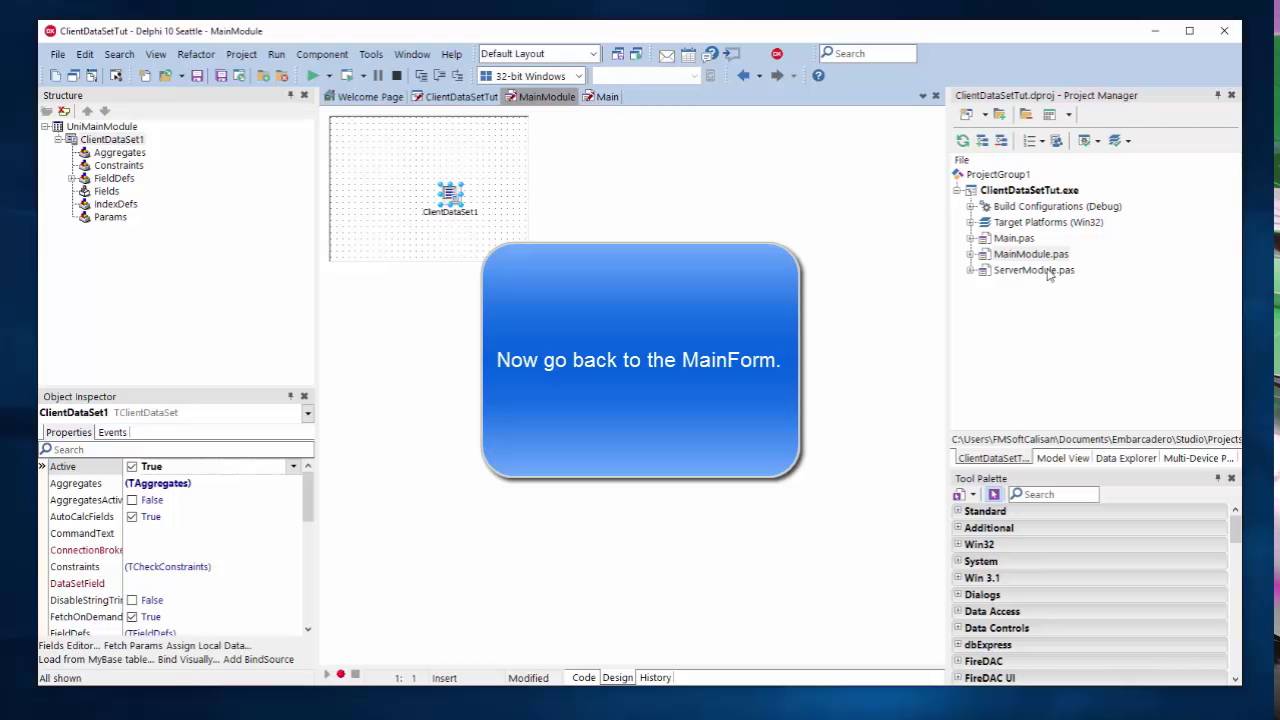1280x720 pixels.
Task: Click the Save All toolbar icon
Action: [221, 76]
